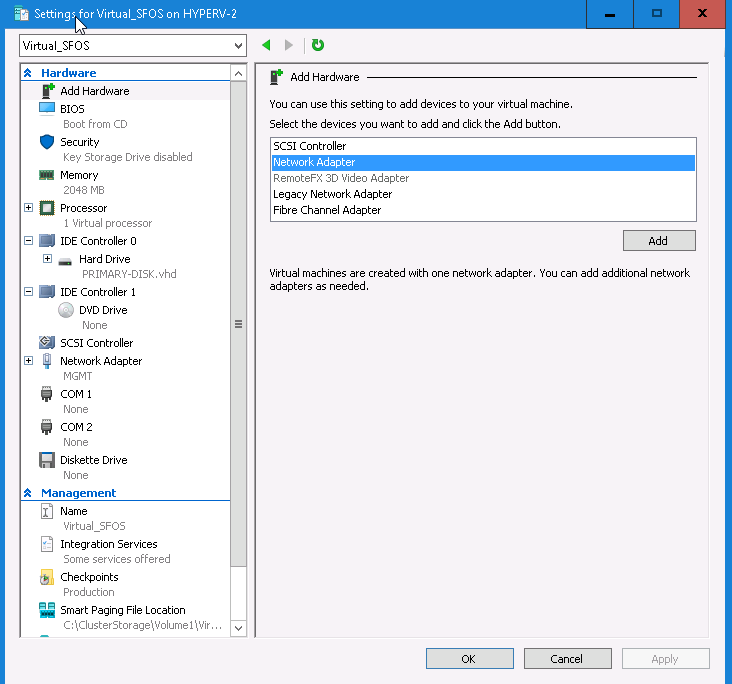This screenshot has height=684, width=732.
Task: Expand the Processor tree node
Action: point(28,208)
